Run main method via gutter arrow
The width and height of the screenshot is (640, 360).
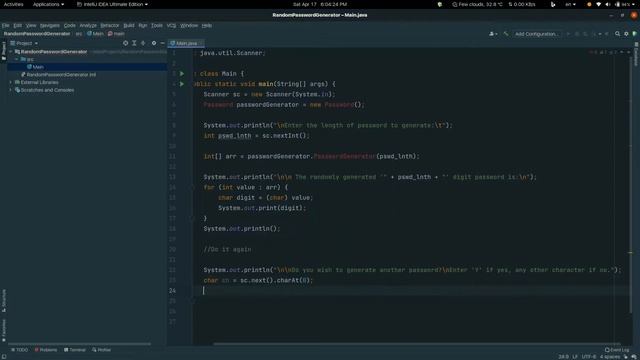click(182, 84)
